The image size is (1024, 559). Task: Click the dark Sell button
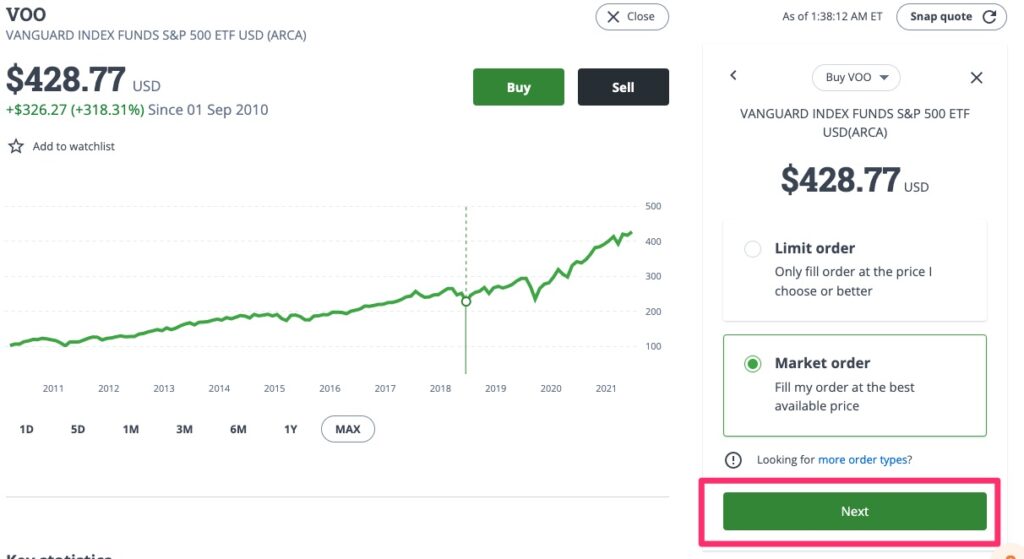[x=623, y=87]
